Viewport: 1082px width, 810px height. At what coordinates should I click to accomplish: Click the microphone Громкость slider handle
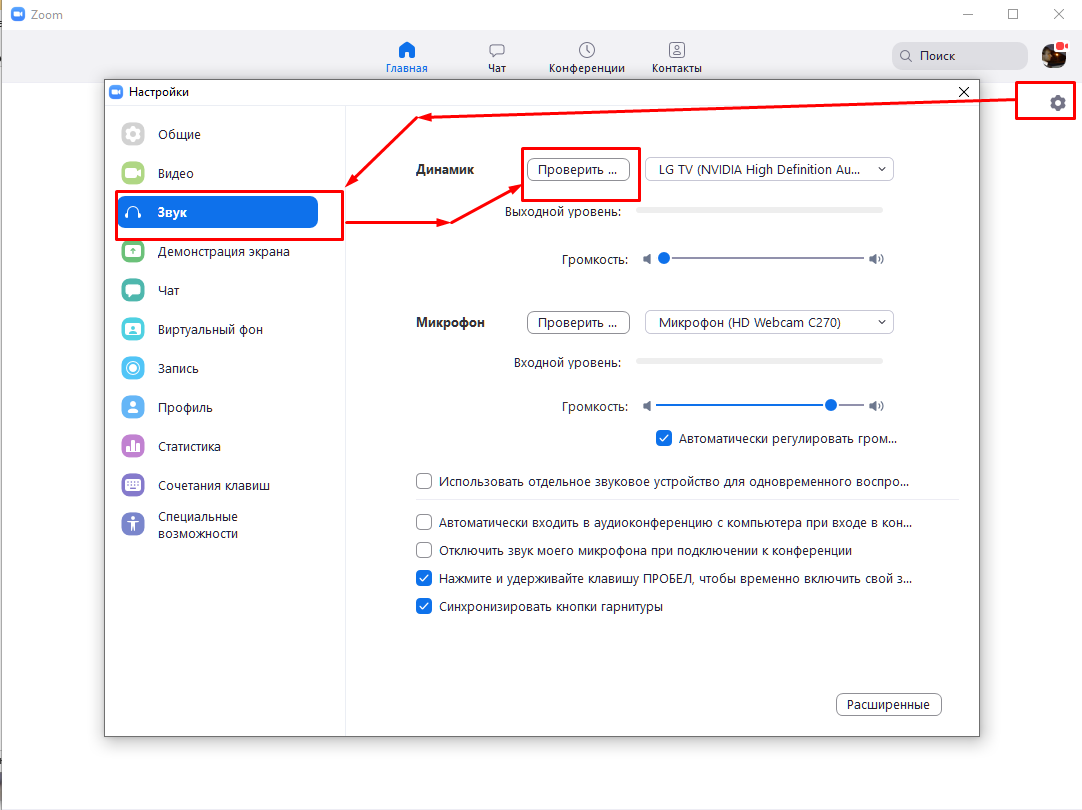[831, 405]
